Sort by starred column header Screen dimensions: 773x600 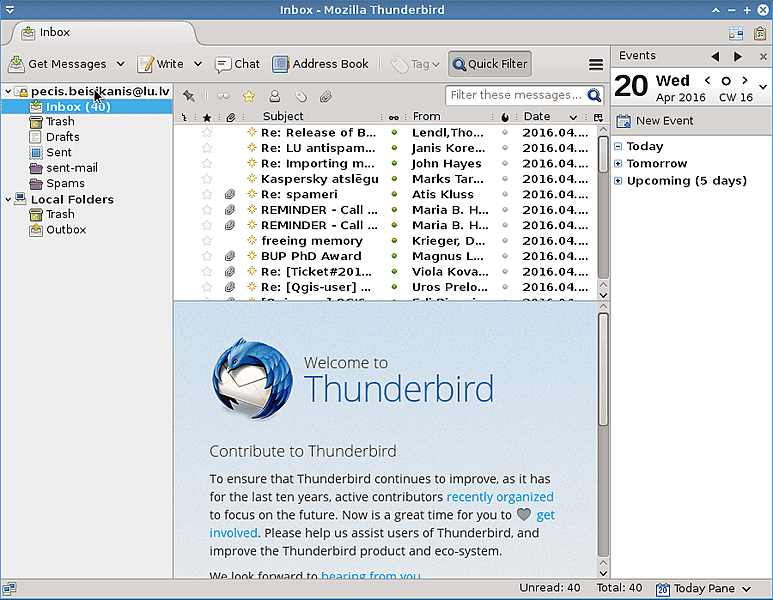point(207,117)
